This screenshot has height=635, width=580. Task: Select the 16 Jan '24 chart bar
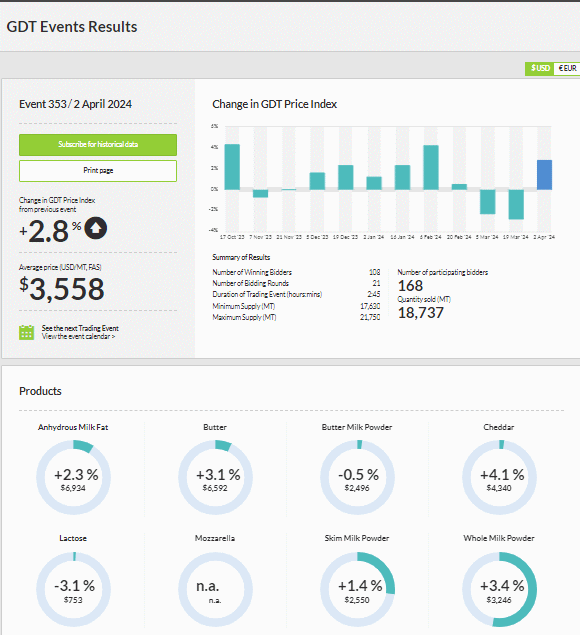(x=402, y=177)
